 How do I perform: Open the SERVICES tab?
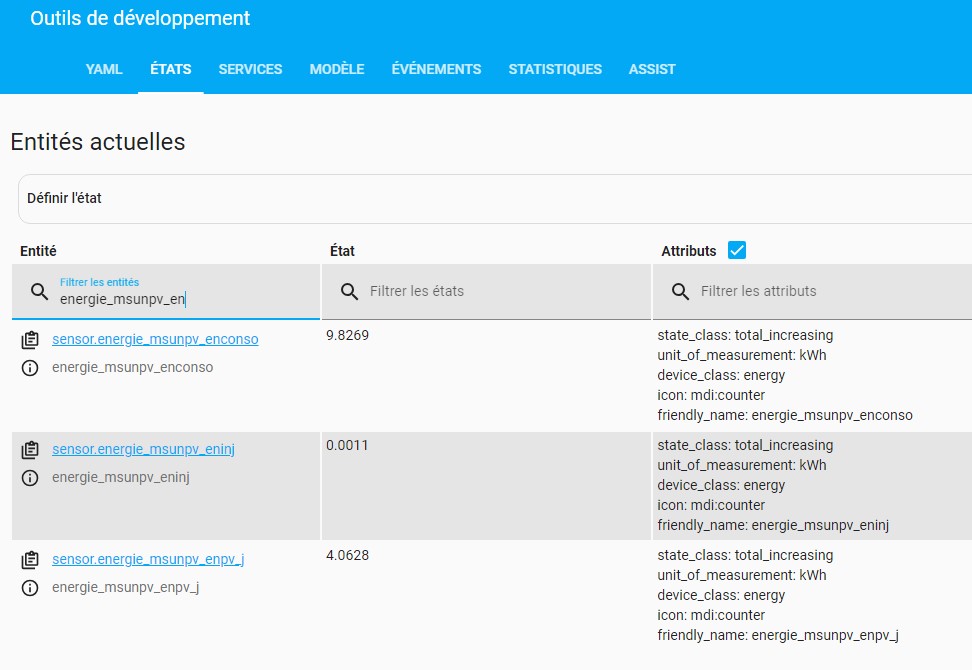click(x=250, y=69)
